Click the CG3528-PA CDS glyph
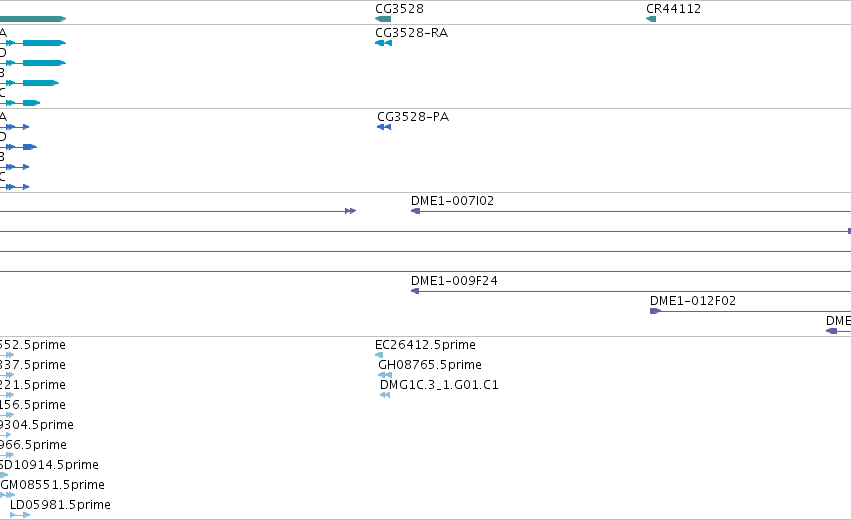Image resolution: width=851 pixels, height=520 pixels. click(384, 127)
